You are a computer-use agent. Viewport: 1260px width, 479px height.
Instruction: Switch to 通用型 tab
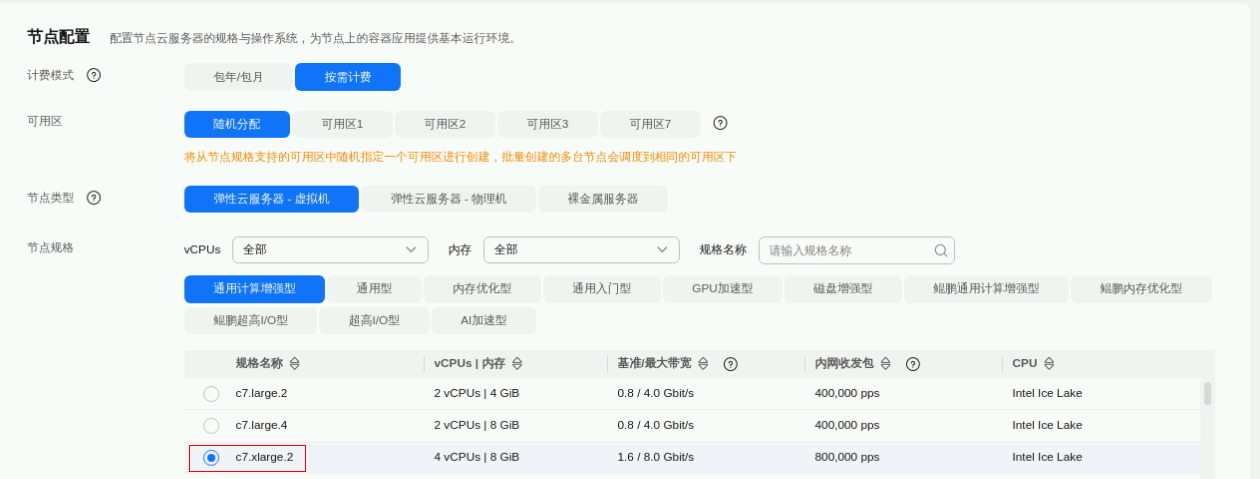[374, 289]
